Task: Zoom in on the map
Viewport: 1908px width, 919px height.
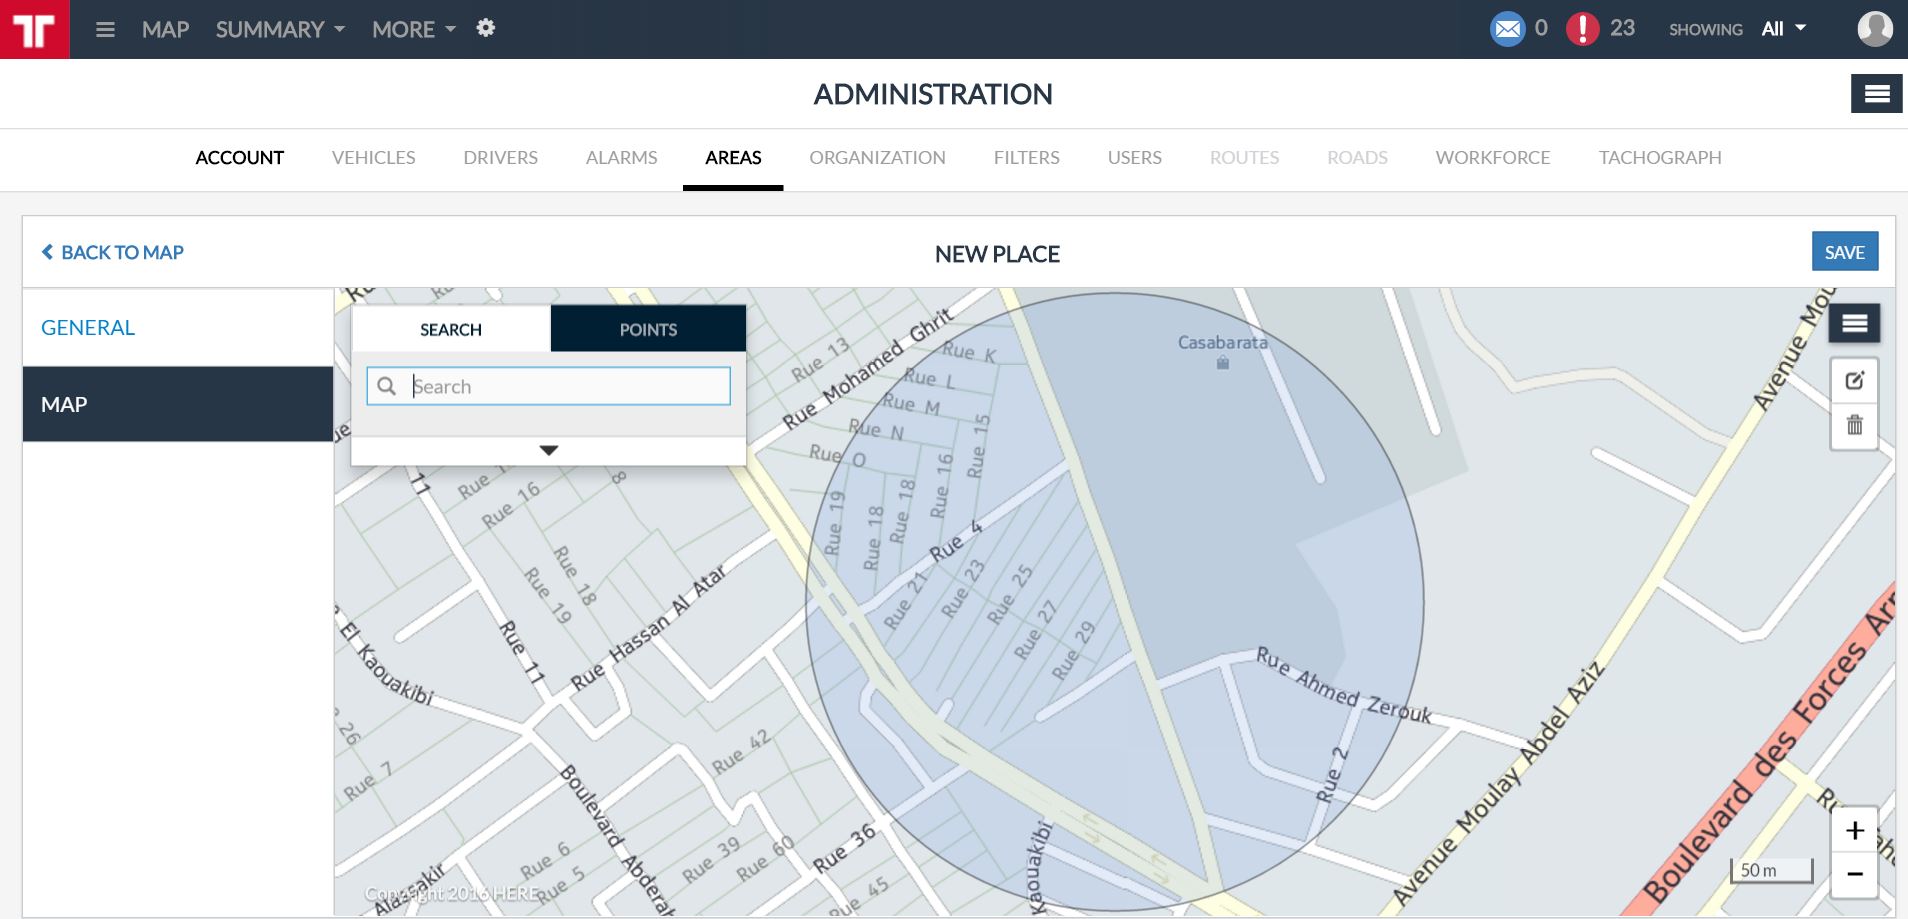Action: click(1854, 830)
